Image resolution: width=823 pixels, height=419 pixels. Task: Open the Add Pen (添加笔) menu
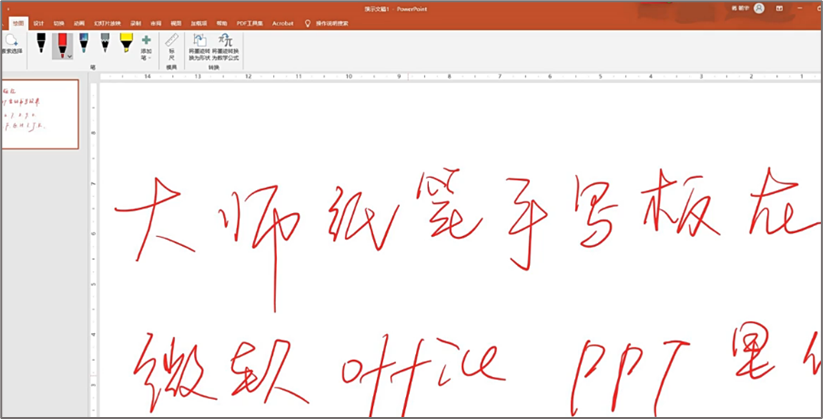[x=146, y=47]
